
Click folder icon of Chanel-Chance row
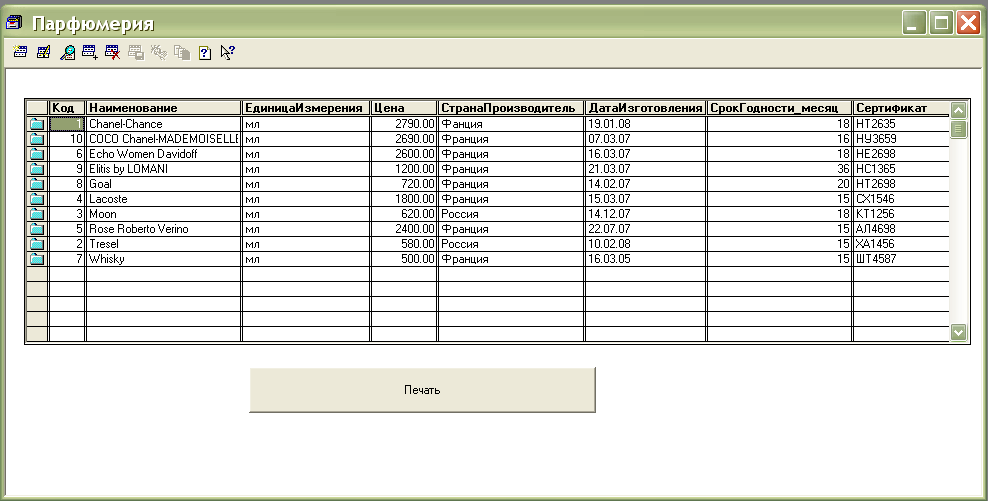pyautogui.click(x=37, y=124)
